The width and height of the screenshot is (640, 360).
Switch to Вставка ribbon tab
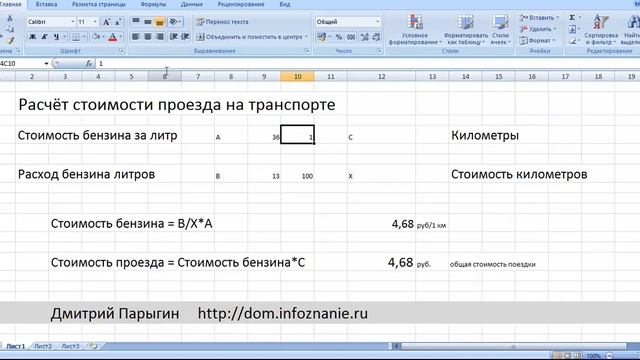[46, 4]
